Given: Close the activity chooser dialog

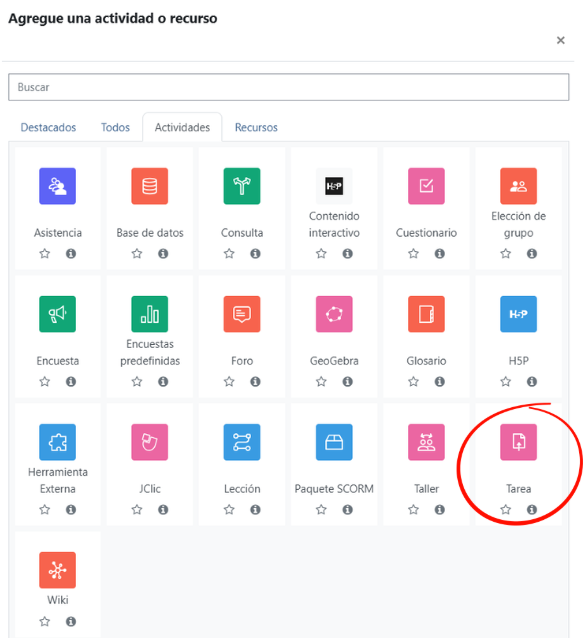Looking at the screenshot, I should tap(560, 40).
